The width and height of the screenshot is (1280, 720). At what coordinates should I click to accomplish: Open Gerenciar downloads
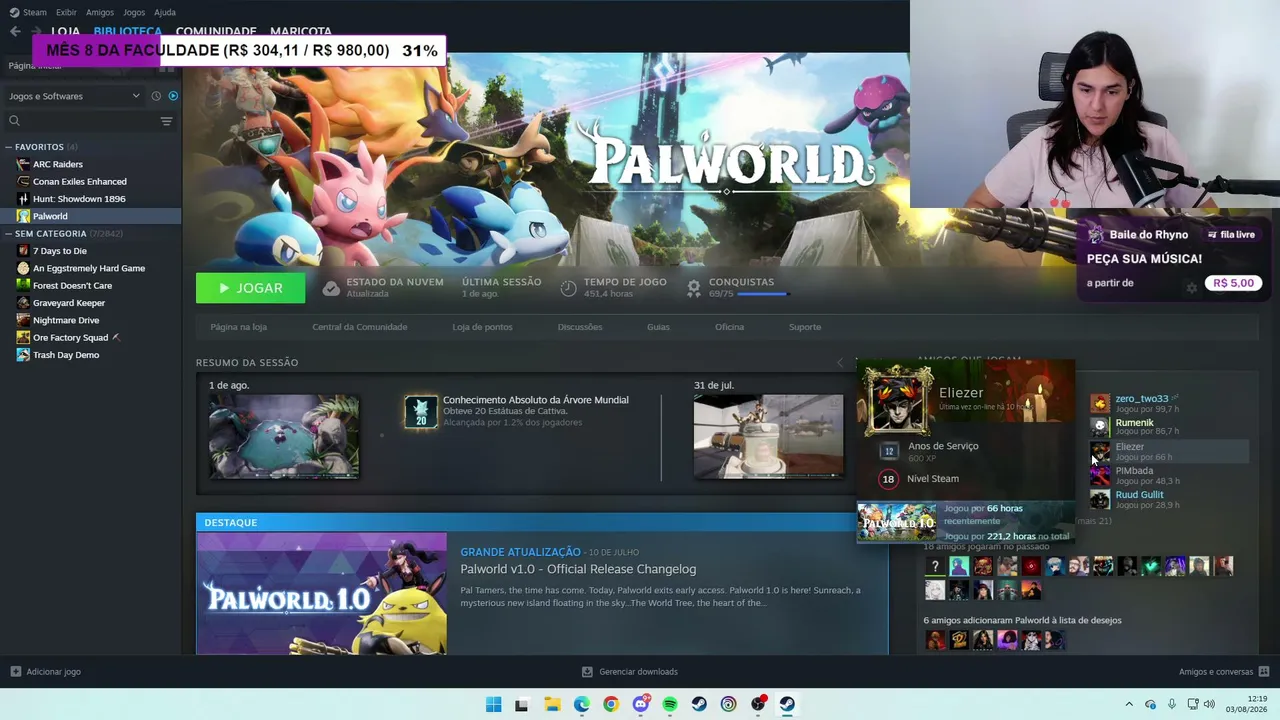tap(630, 672)
